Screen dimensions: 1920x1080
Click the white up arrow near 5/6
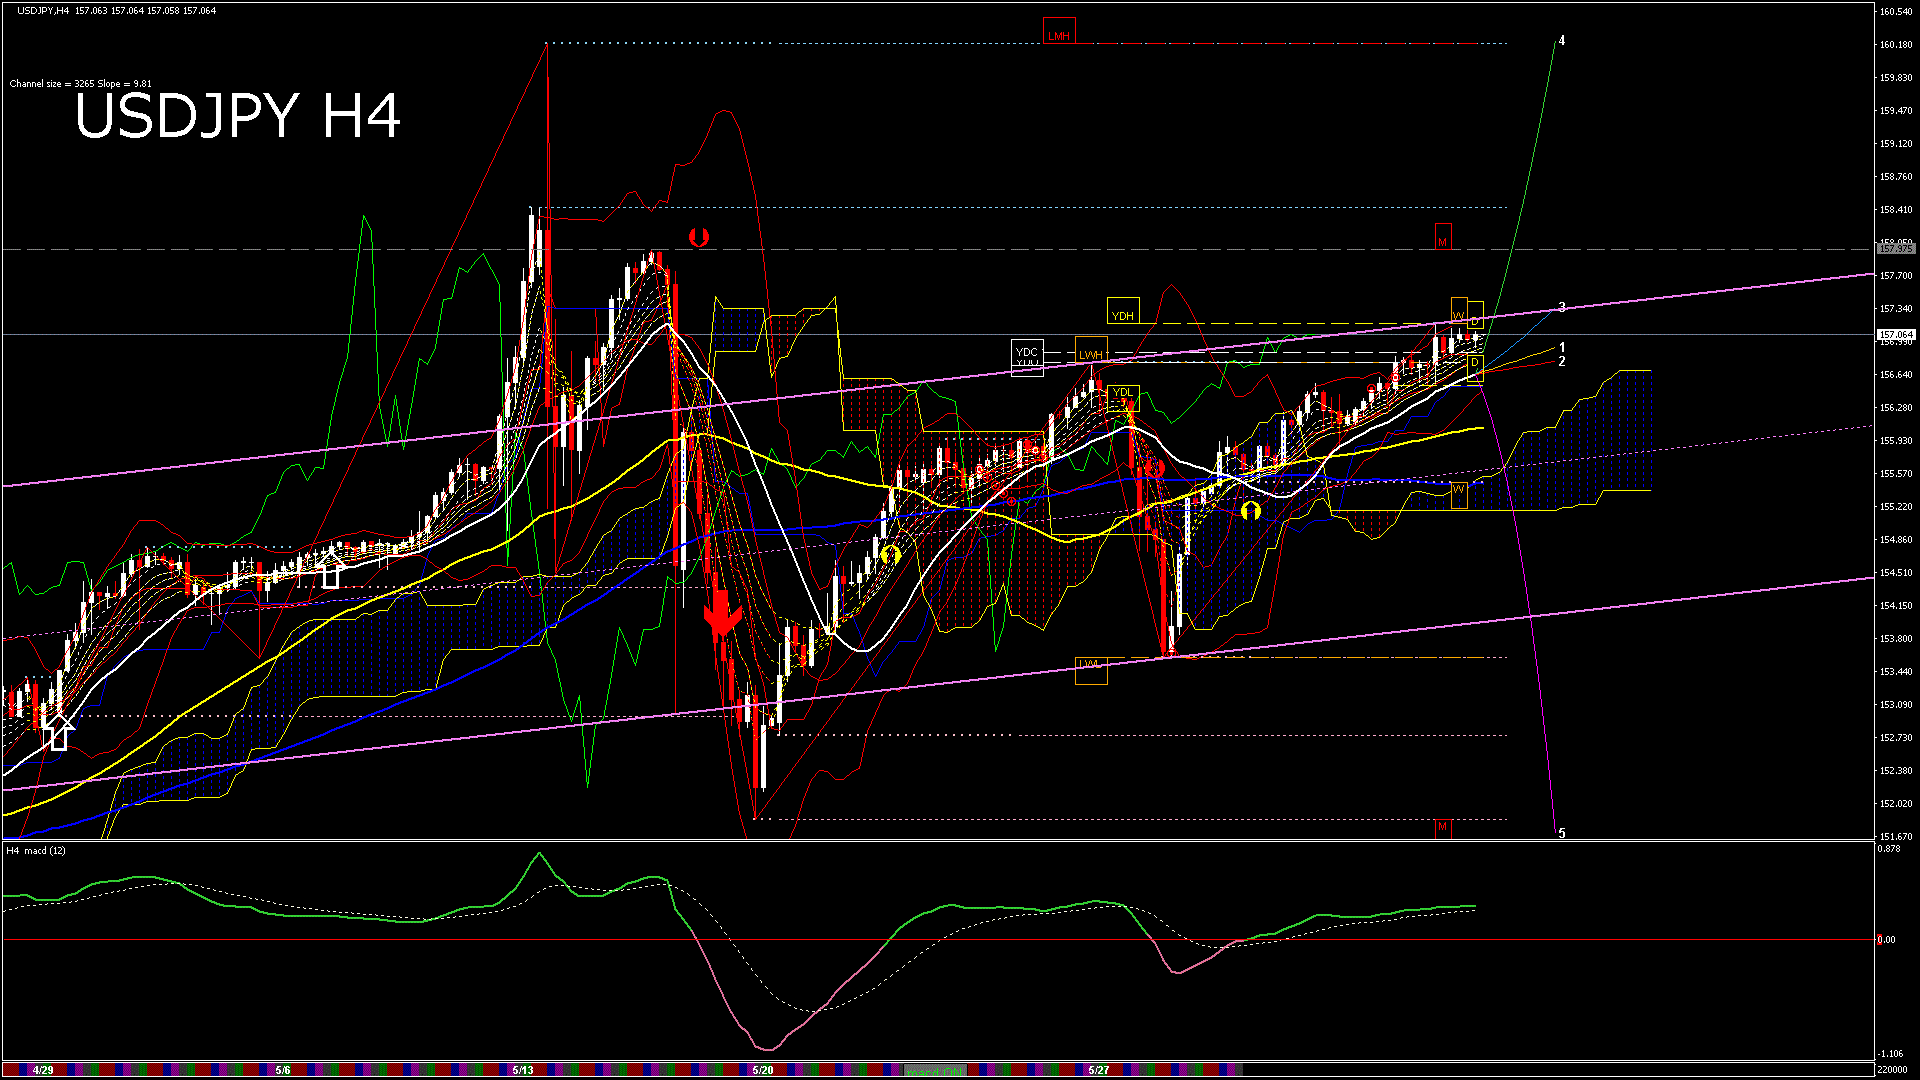[x=331, y=574]
